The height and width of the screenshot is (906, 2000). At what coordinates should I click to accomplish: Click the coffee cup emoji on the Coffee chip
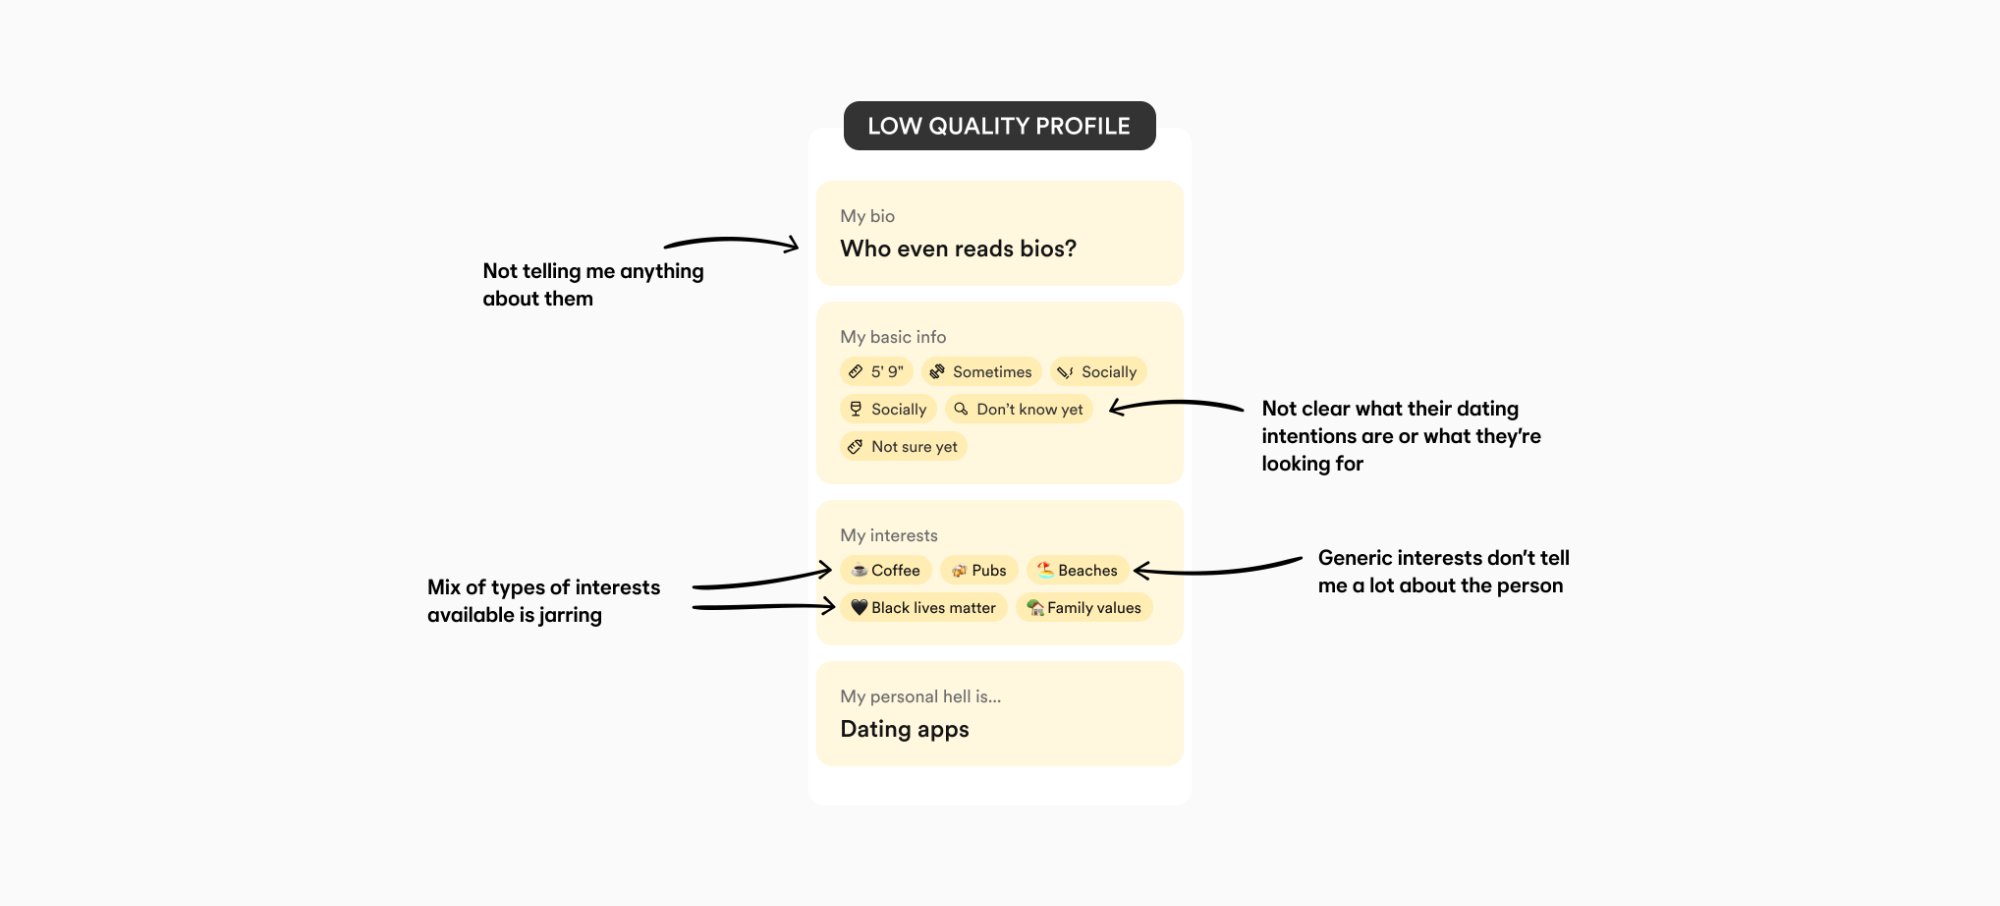(x=859, y=571)
